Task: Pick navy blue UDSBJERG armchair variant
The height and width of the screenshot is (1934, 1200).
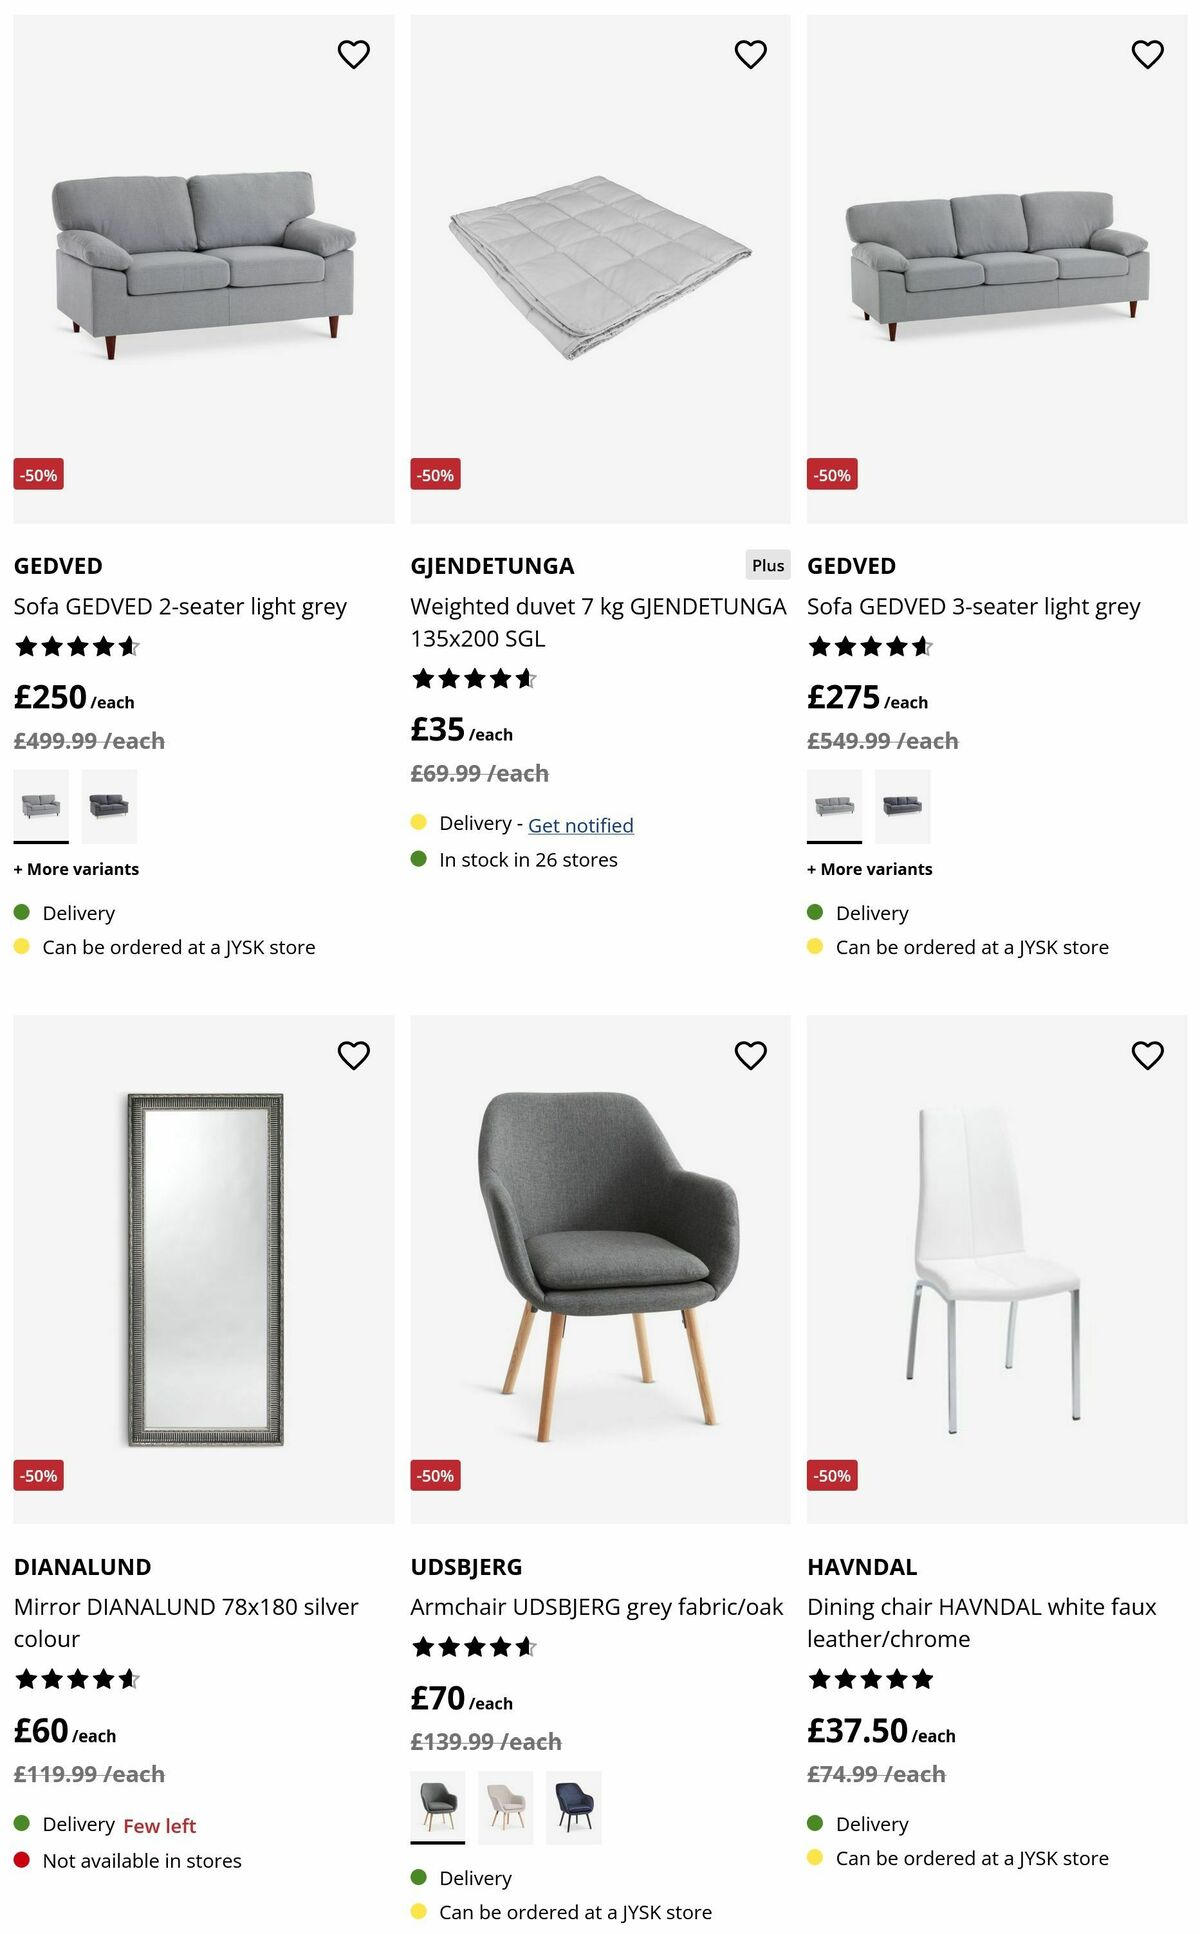Action: pos(573,1806)
